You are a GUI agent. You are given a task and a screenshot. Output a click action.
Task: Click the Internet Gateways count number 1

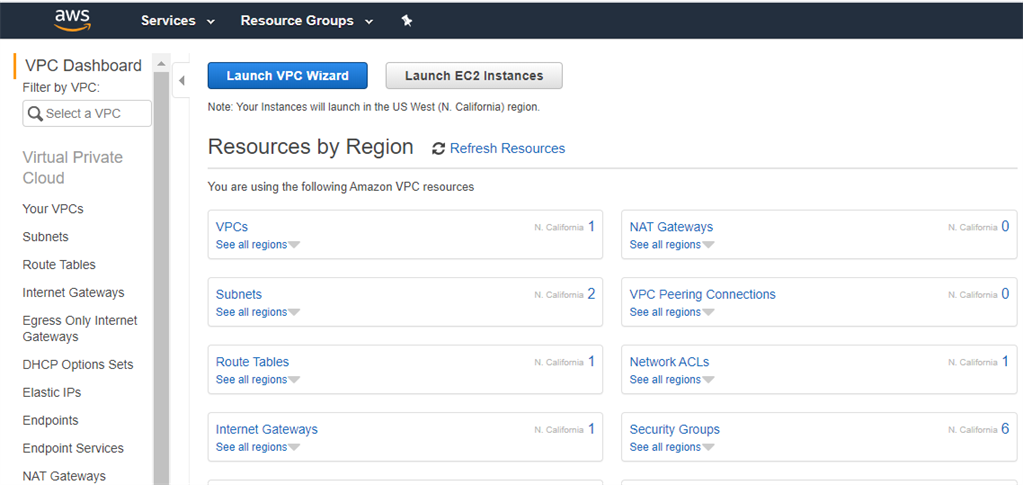[x=591, y=429]
